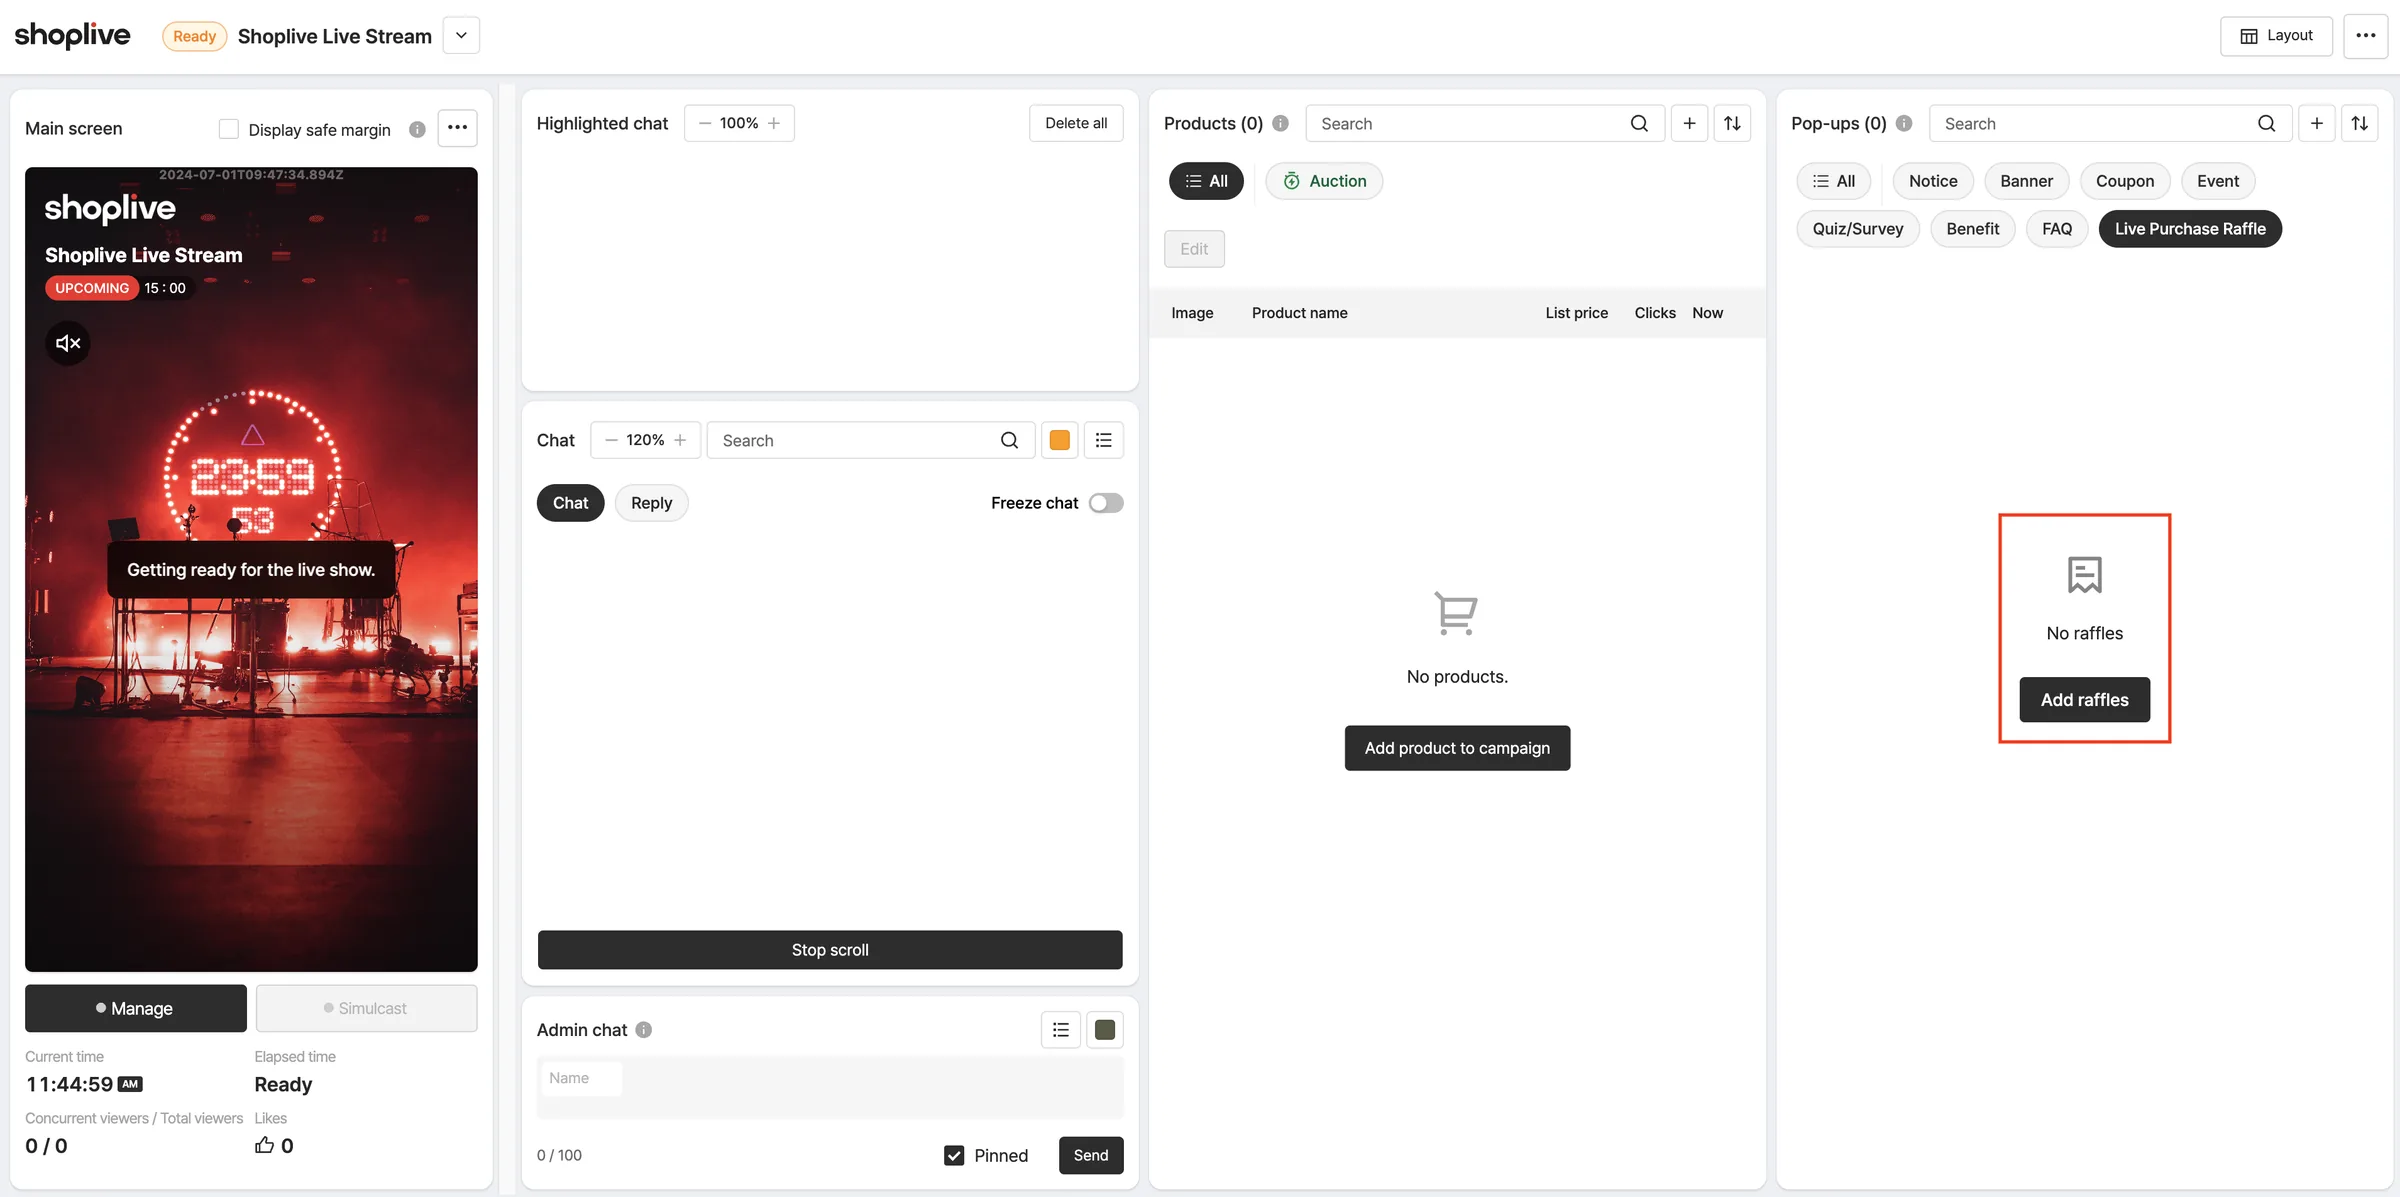Switch to the Reply chat tab

[x=651, y=503]
